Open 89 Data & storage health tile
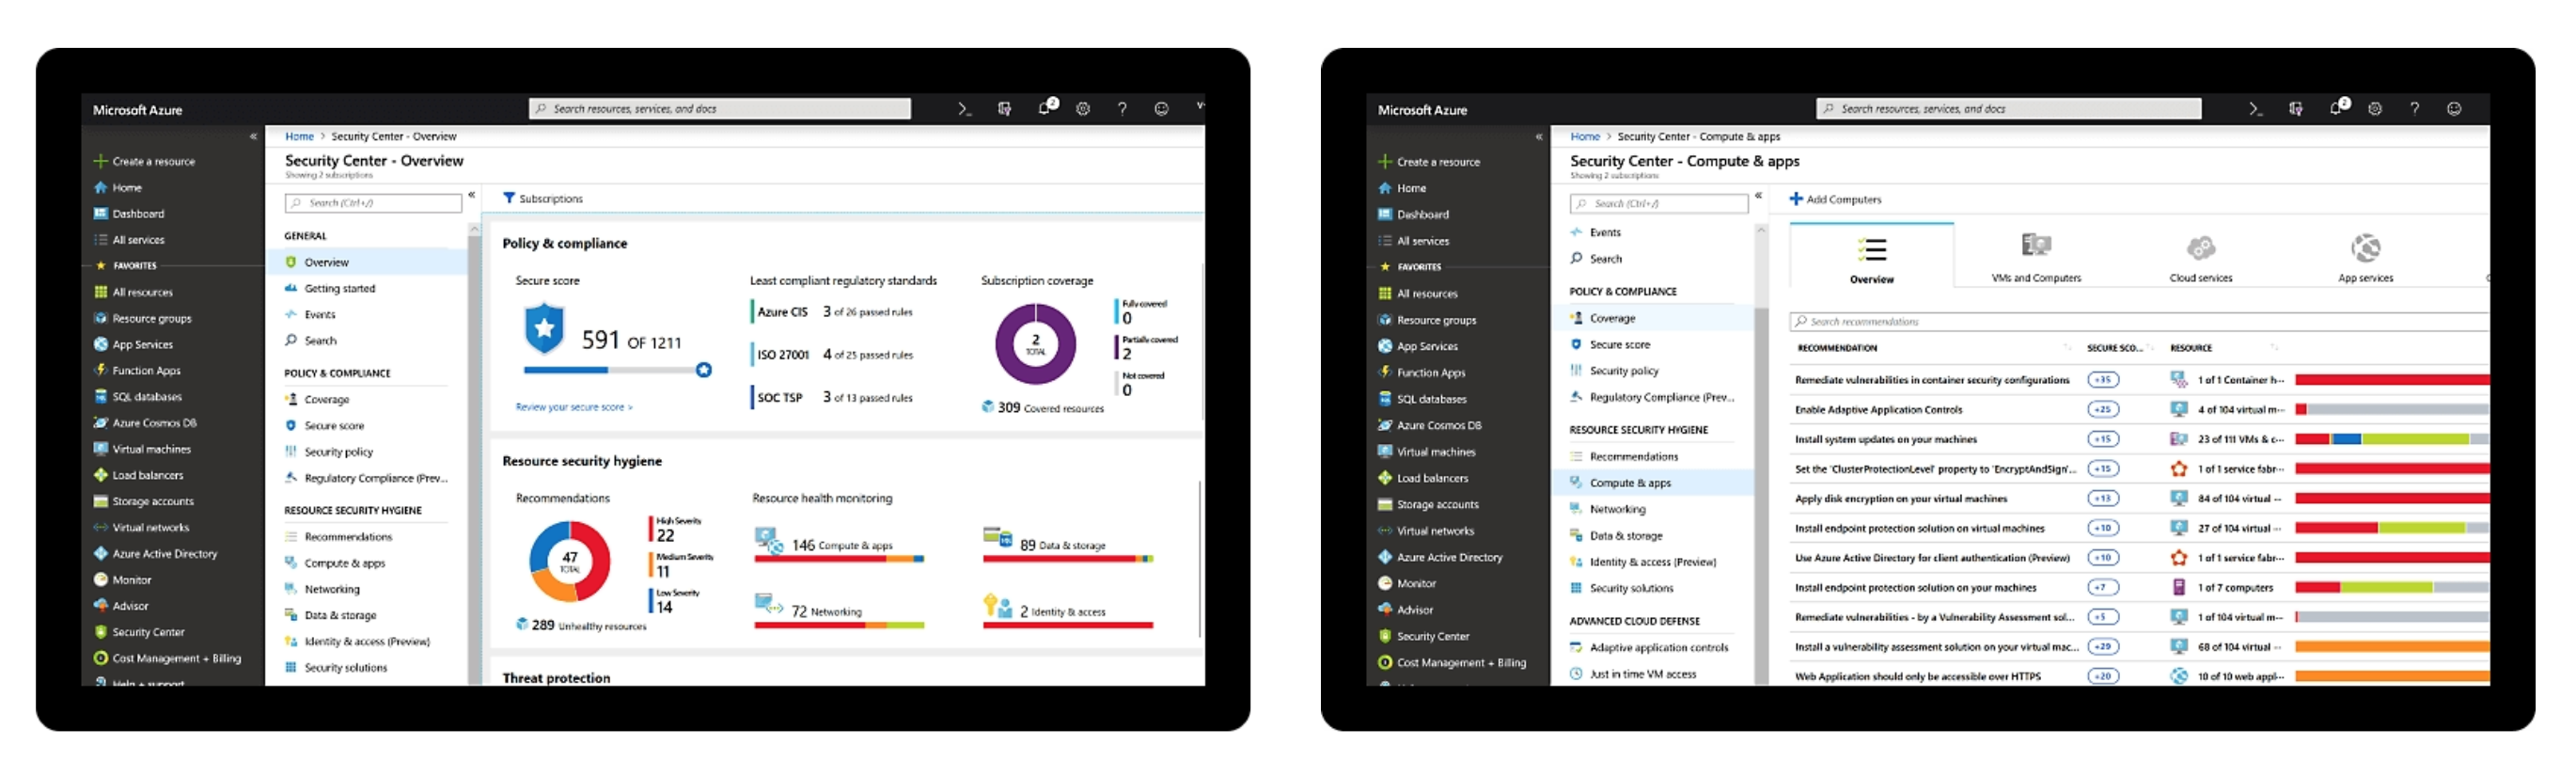The width and height of the screenshot is (2576, 777). point(1067,545)
